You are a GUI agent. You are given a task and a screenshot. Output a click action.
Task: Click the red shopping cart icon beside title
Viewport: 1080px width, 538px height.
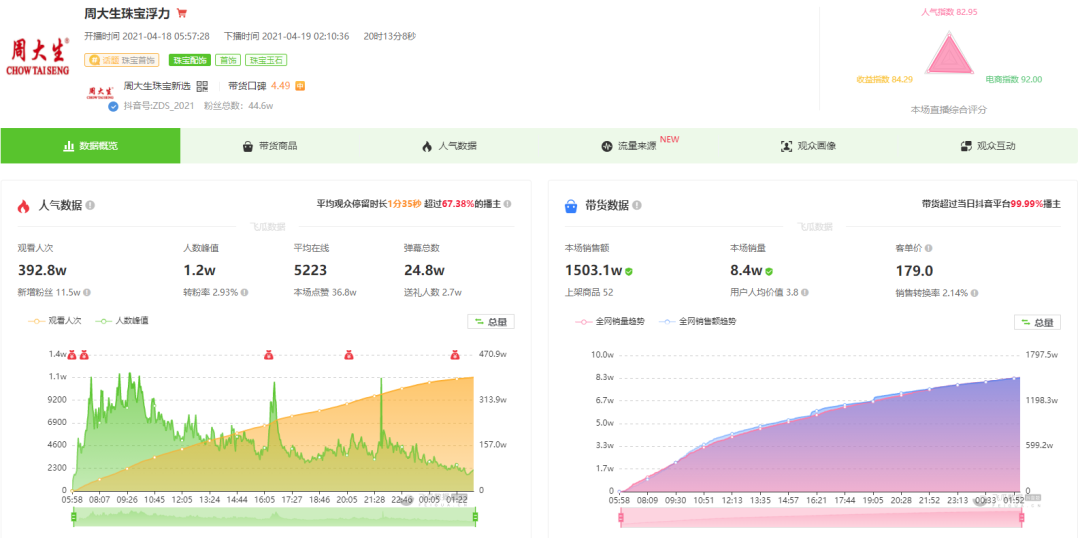[182, 13]
